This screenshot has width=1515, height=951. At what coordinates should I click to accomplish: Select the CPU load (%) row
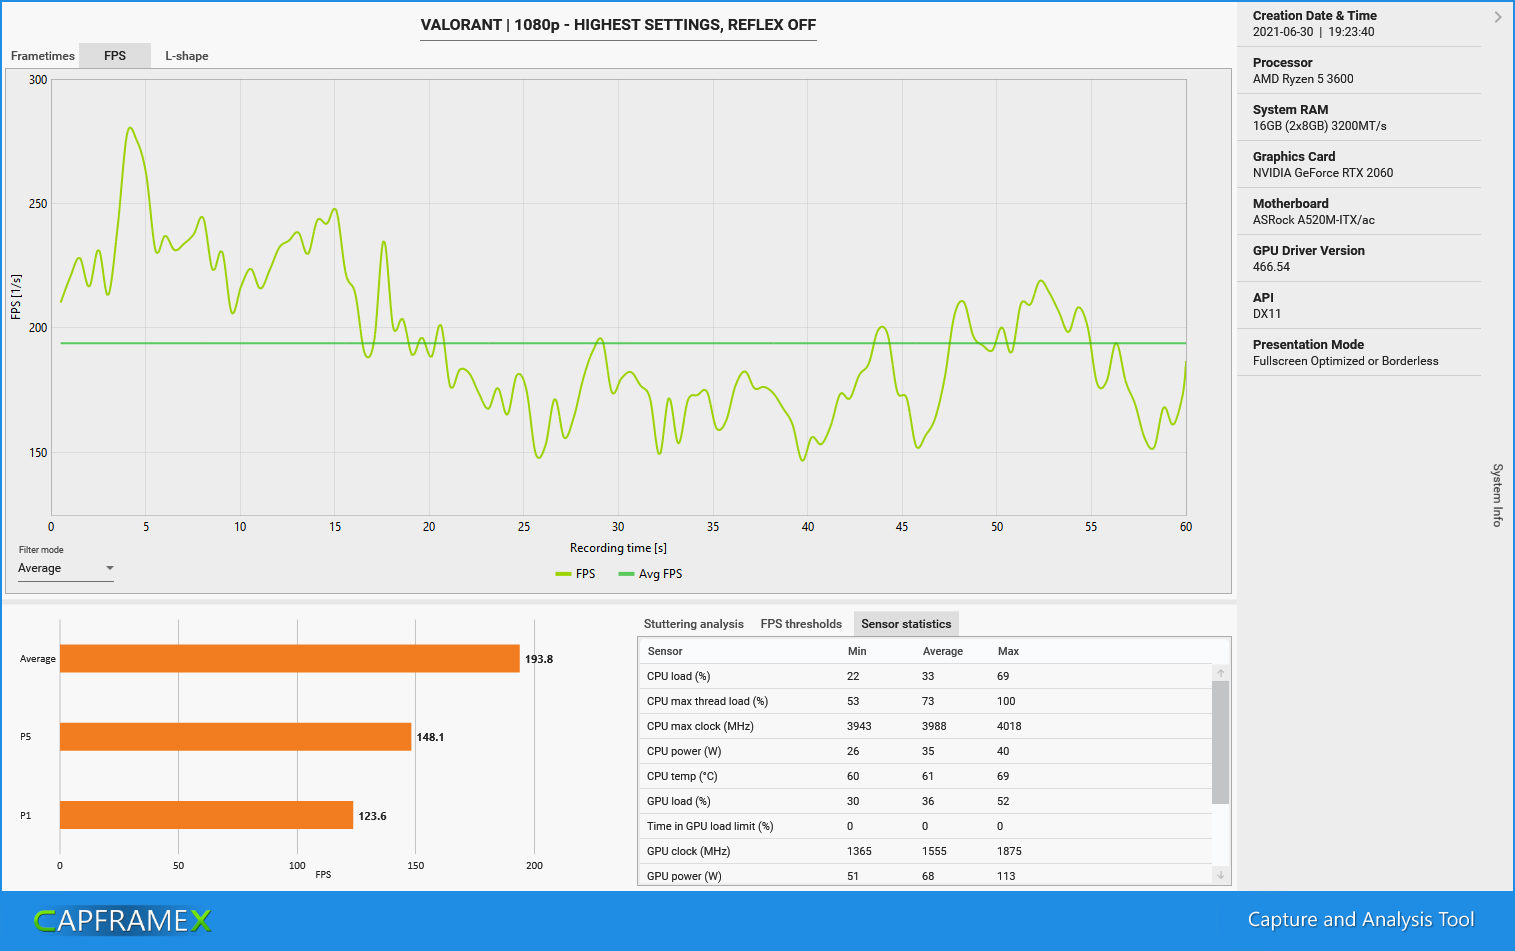pos(925,676)
